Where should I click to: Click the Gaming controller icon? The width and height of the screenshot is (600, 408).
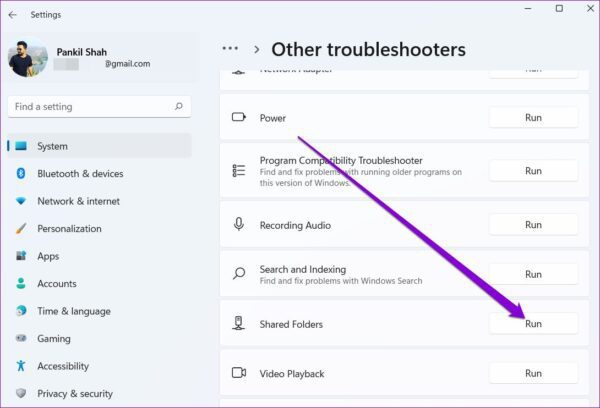(21, 338)
